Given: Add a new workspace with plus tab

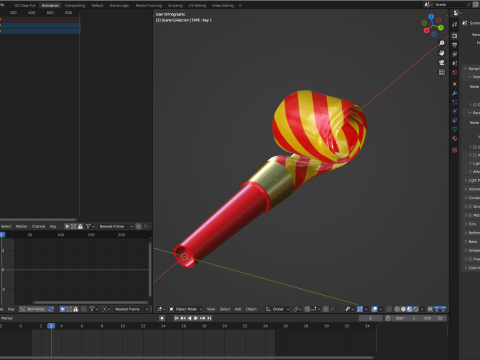Looking at the screenshot, I should tap(240, 5).
